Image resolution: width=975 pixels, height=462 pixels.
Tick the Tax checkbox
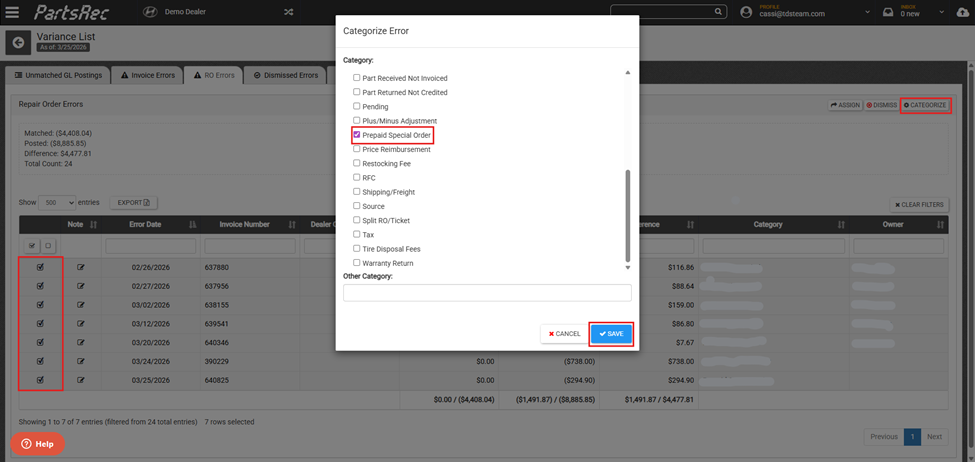(x=356, y=234)
